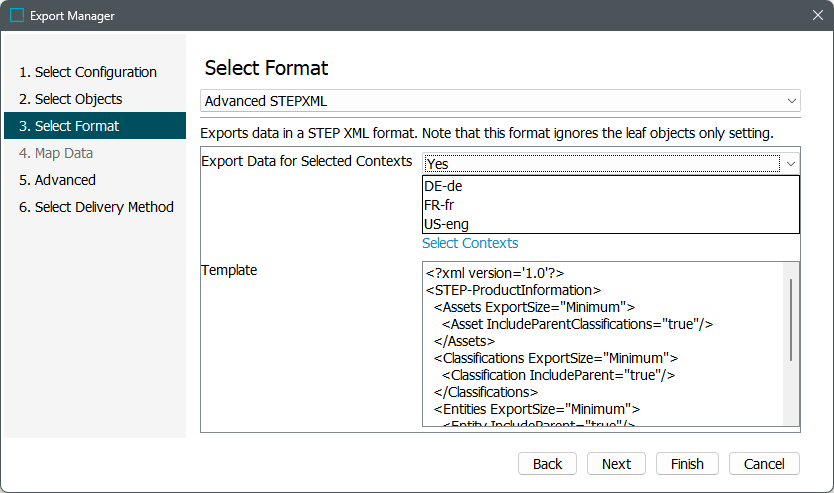Select the DE-de context
Screen dimensions: 834x493
[x=443, y=186]
